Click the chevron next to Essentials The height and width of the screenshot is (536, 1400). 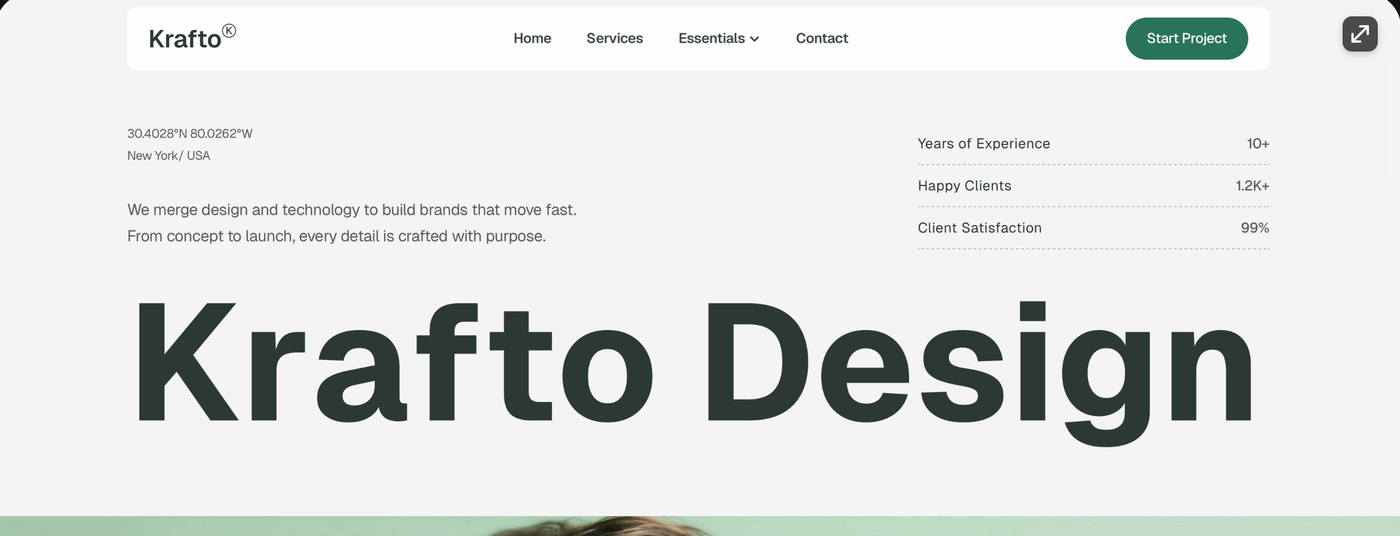pos(754,39)
